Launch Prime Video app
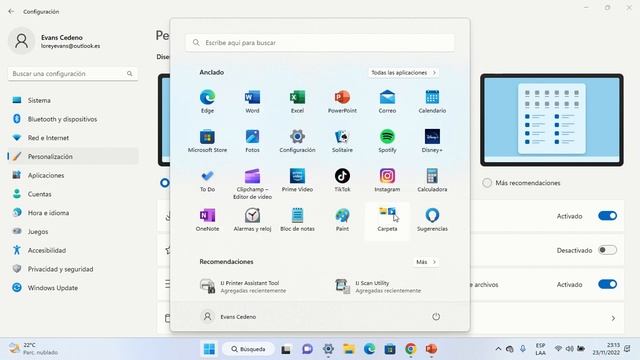The image size is (640, 360). click(x=297, y=180)
